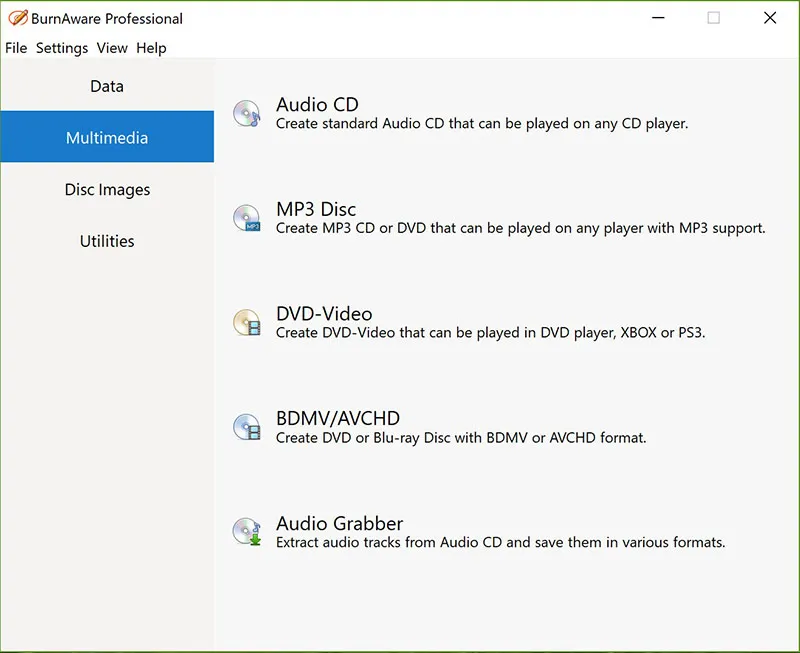Switch to the Data category
This screenshot has height=653, width=800.
click(x=107, y=86)
